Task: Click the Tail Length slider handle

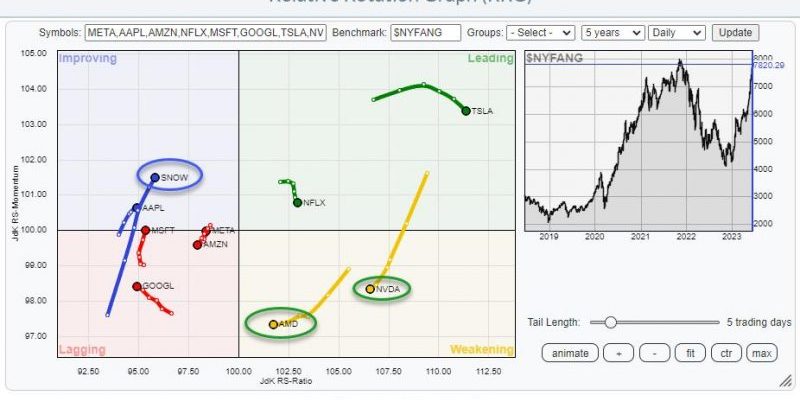Action: [x=610, y=322]
